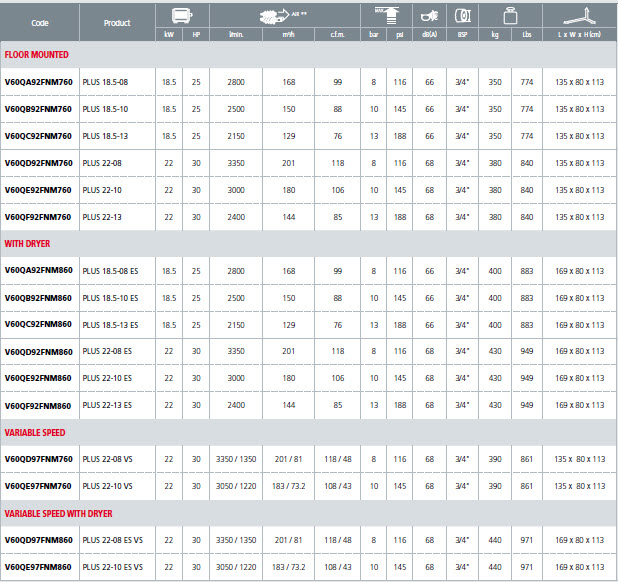Click the Lbs sub-header

click(527, 35)
